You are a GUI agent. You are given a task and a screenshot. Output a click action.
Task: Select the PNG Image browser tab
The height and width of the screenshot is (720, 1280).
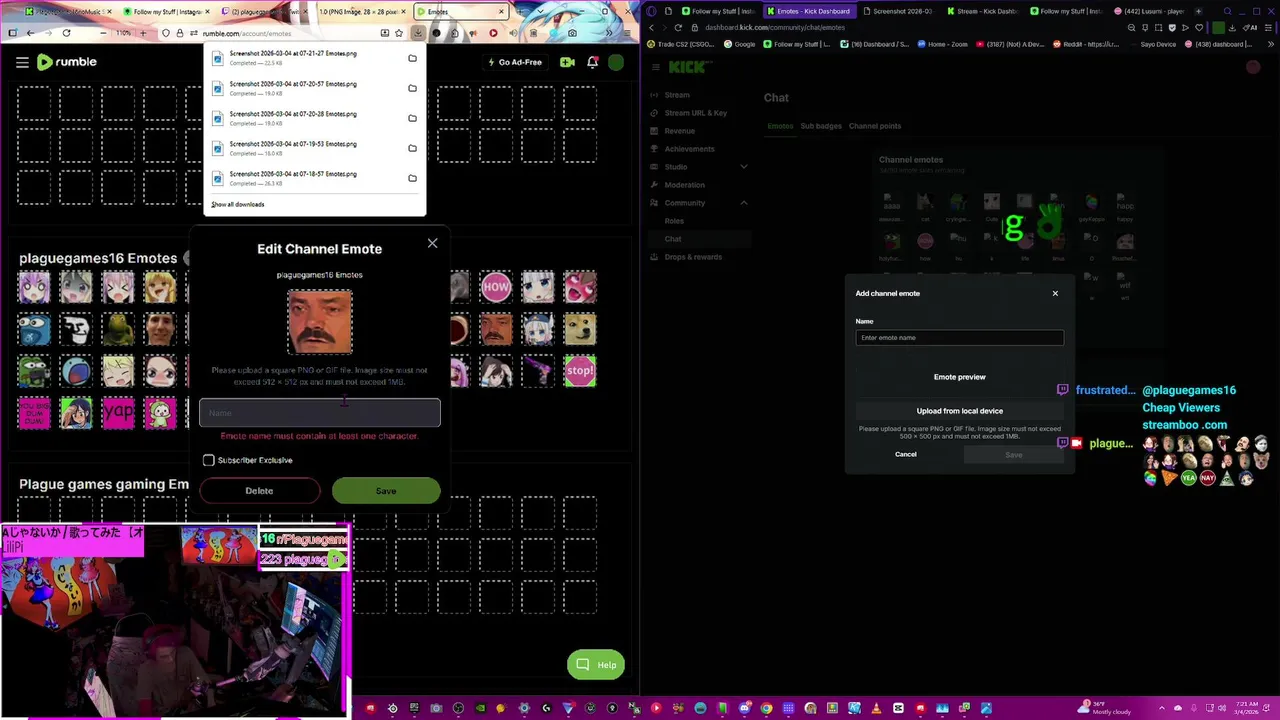pyautogui.click(x=363, y=12)
